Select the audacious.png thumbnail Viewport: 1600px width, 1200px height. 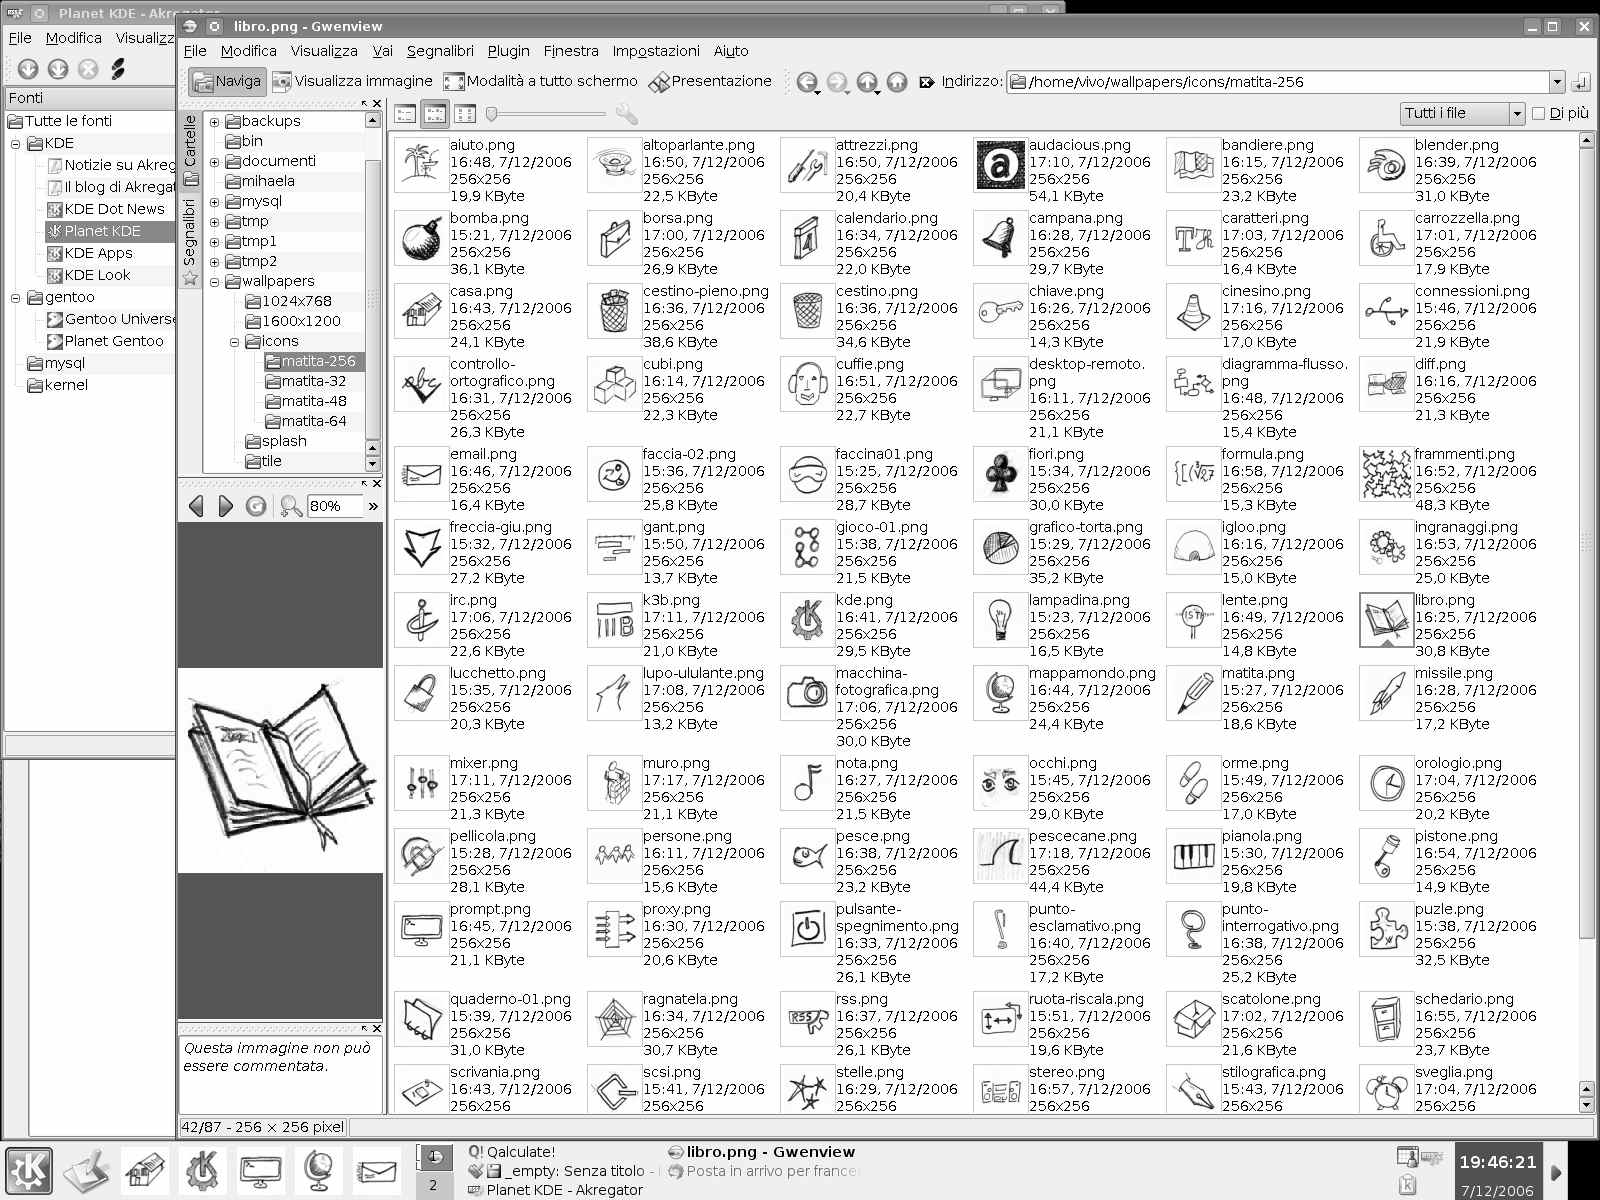999,165
